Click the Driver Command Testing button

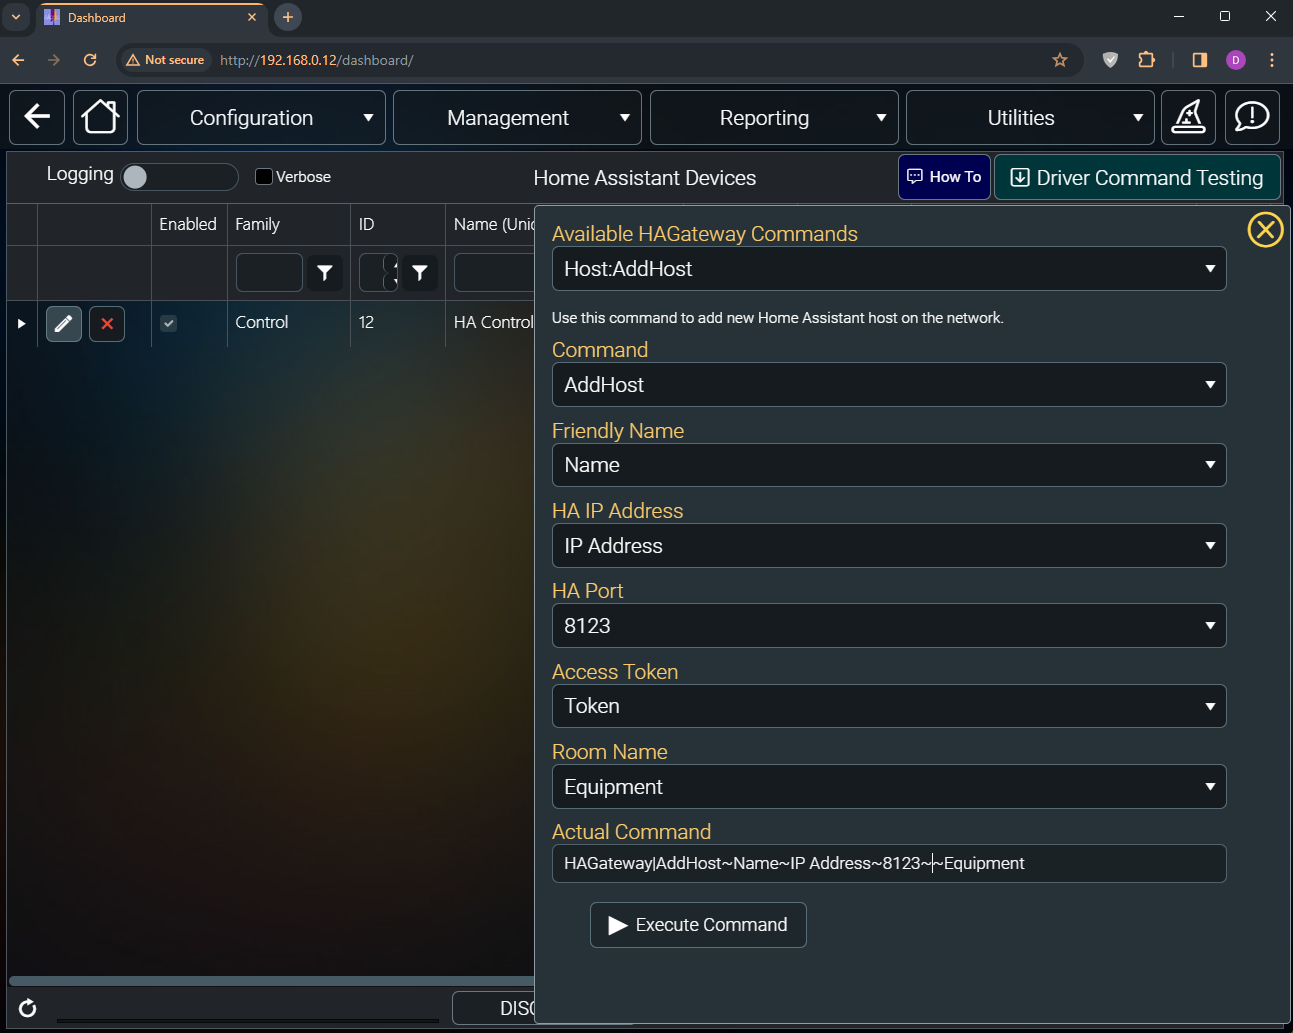1137,177
